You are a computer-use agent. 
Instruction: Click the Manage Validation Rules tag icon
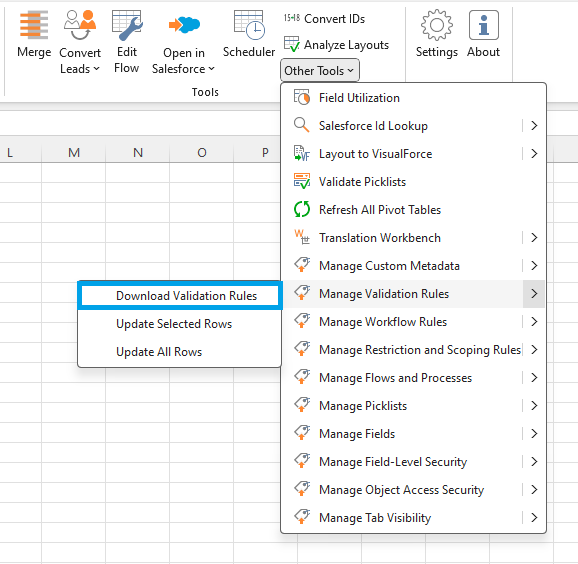point(302,293)
